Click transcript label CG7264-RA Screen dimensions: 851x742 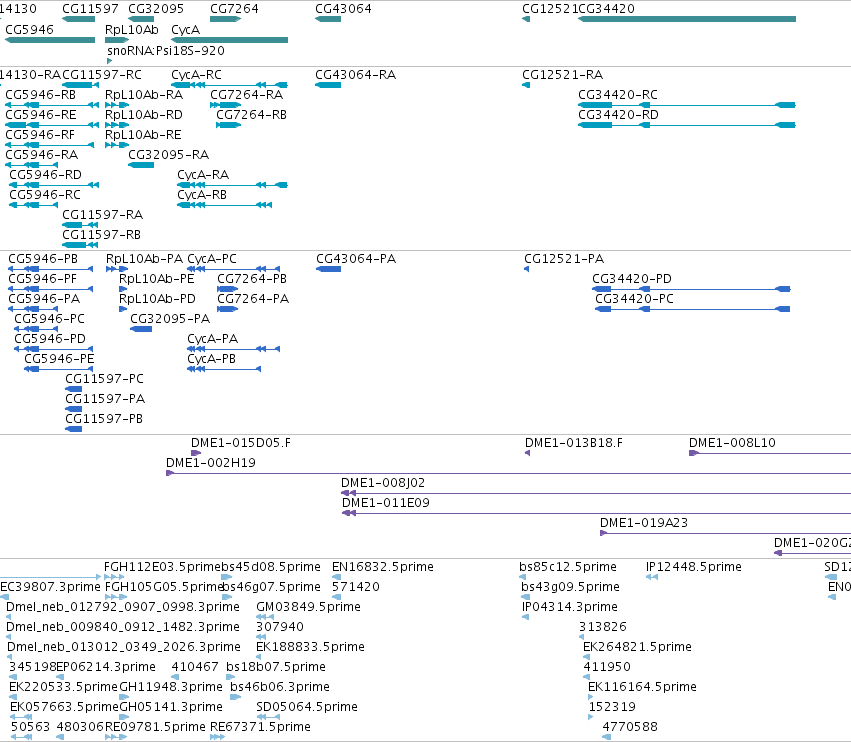point(246,94)
